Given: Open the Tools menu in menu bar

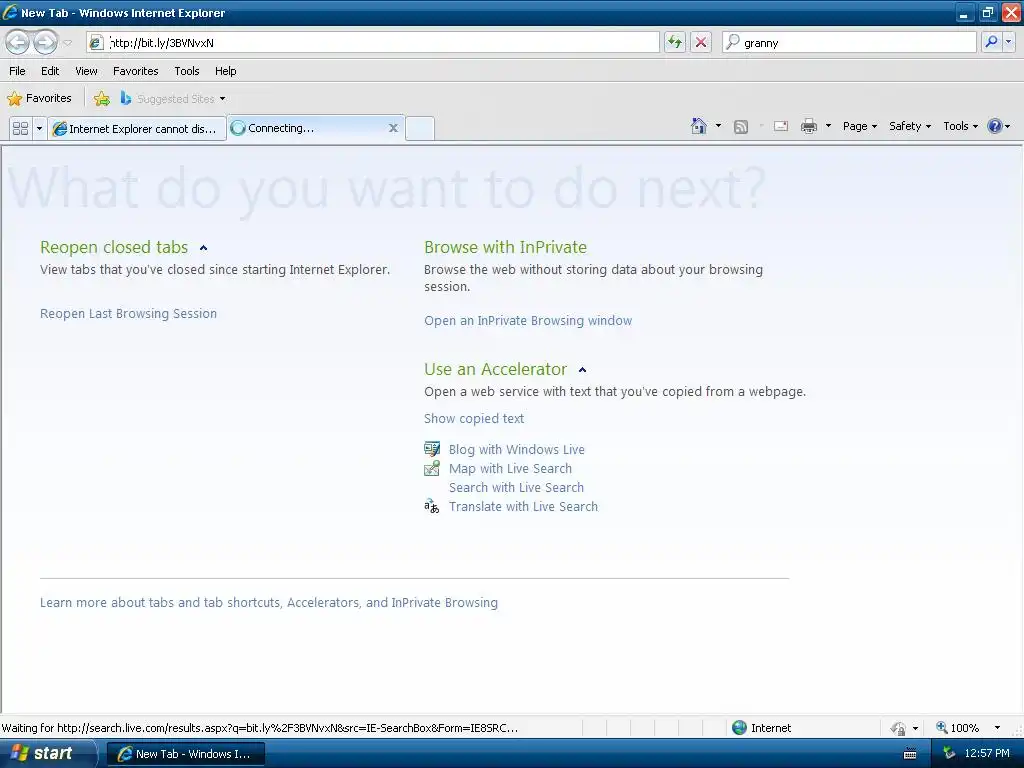Looking at the screenshot, I should [187, 71].
